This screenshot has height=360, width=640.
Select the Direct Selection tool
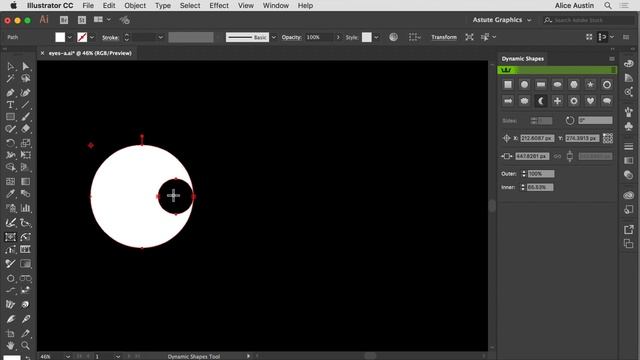point(26,66)
